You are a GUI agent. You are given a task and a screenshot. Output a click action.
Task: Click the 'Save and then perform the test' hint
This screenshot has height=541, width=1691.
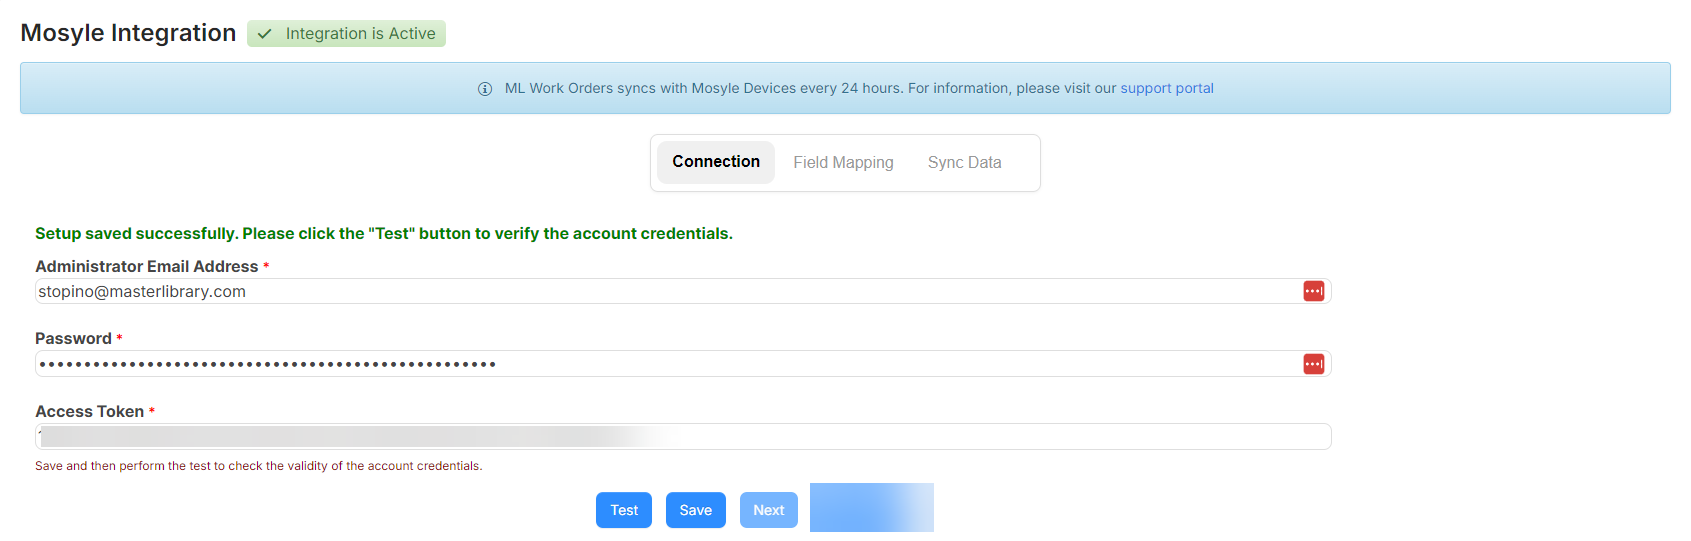pyautogui.click(x=258, y=466)
